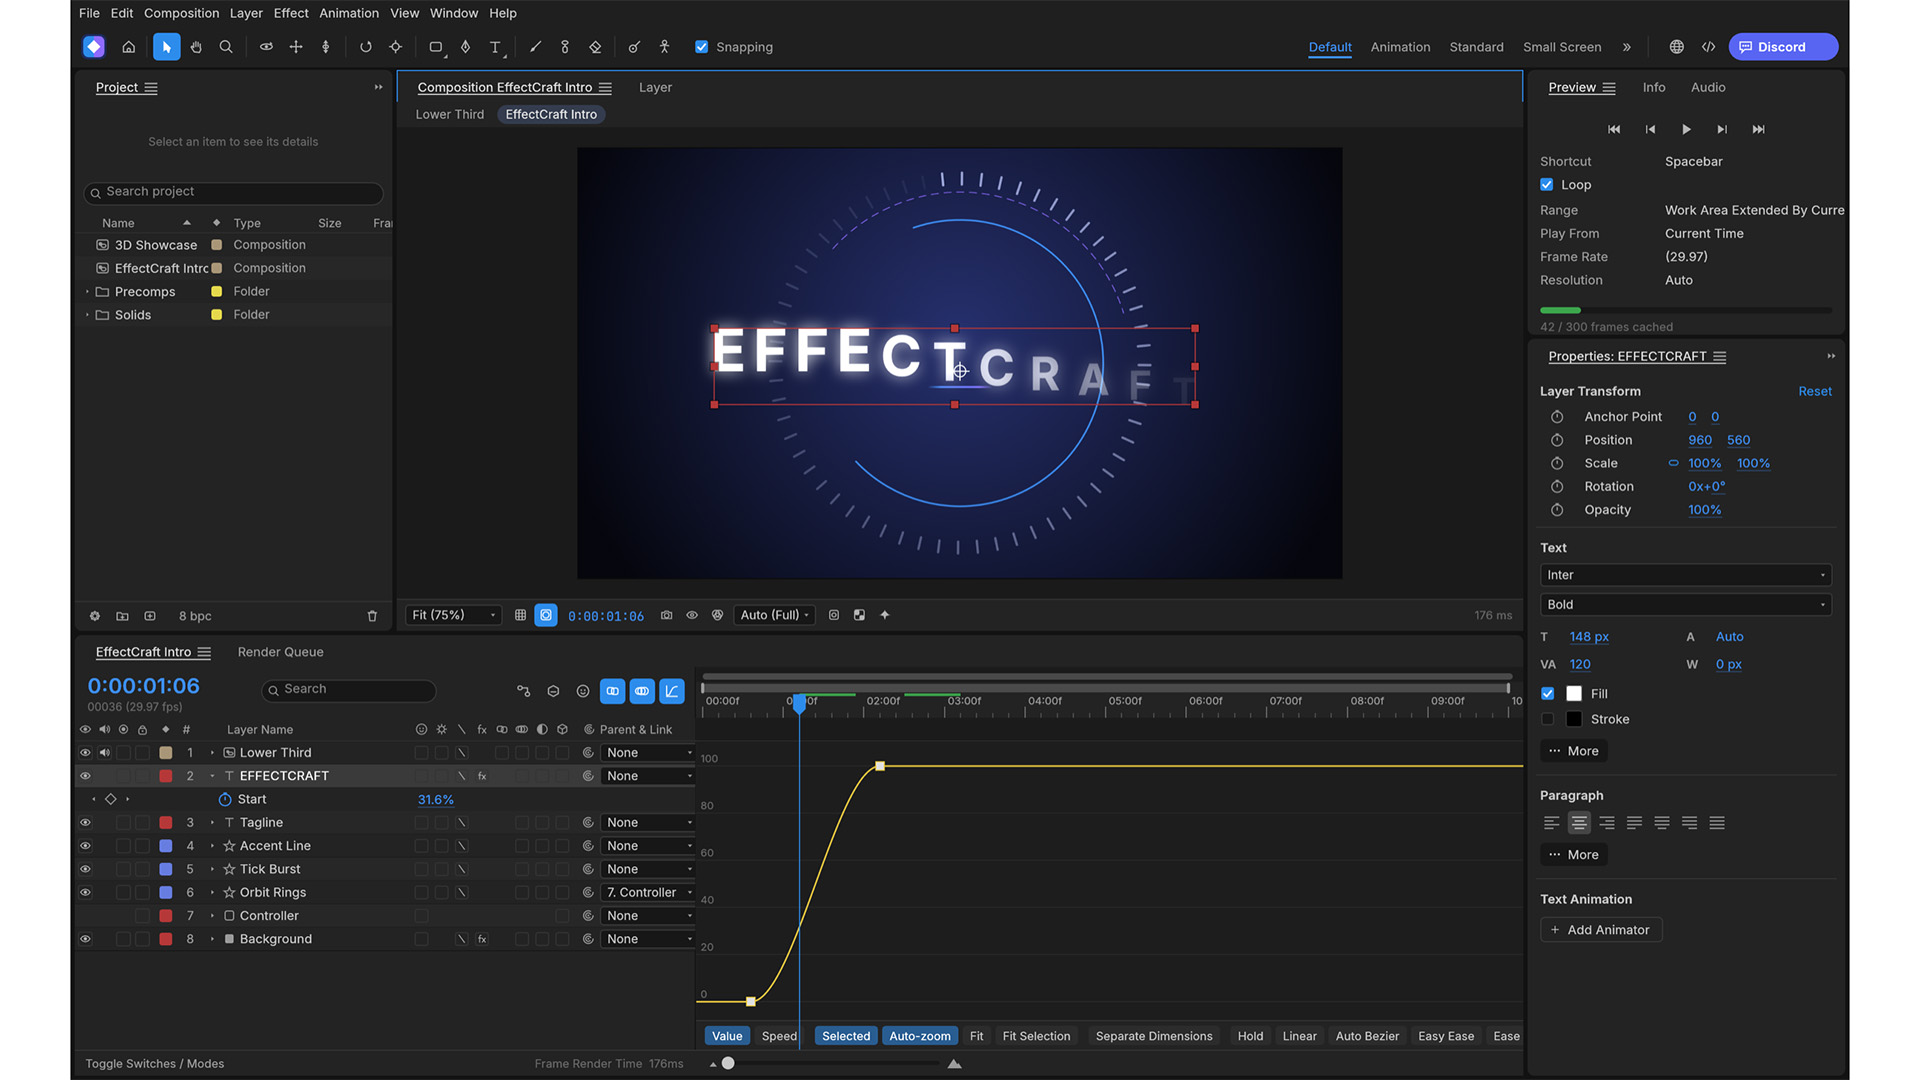The height and width of the screenshot is (1080, 1920).
Task: Select the Rectangle shape tool
Action: [x=436, y=47]
